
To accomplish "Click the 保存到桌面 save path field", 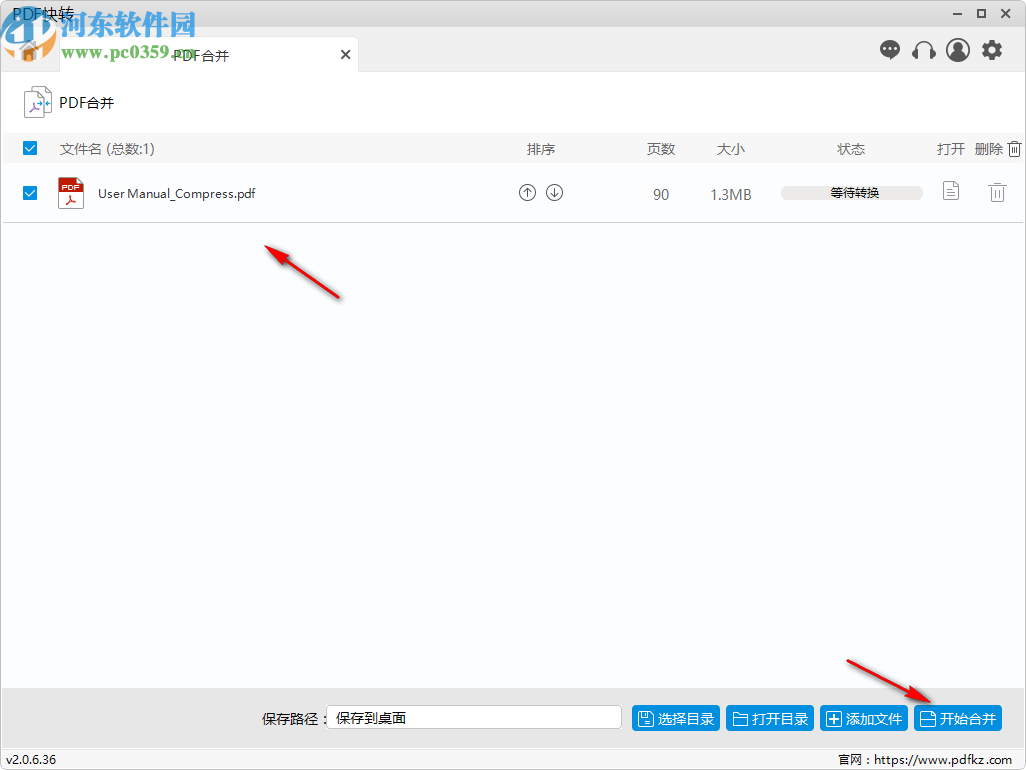I will (473, 717).
